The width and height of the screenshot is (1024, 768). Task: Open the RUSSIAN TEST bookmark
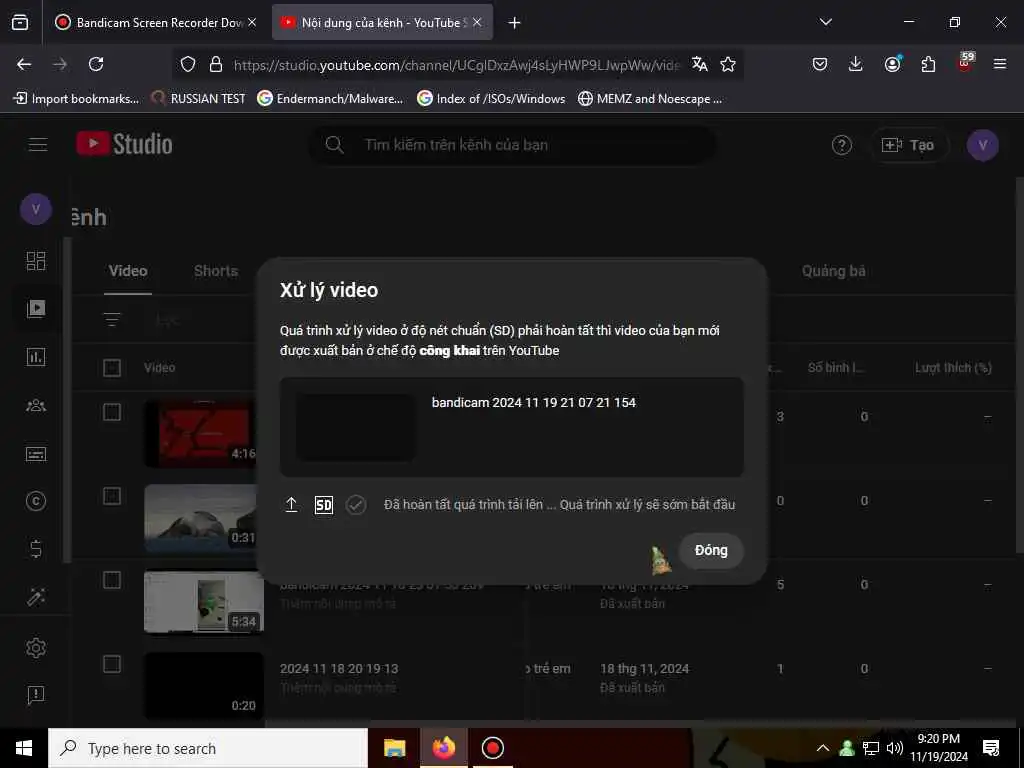[199, 99]
